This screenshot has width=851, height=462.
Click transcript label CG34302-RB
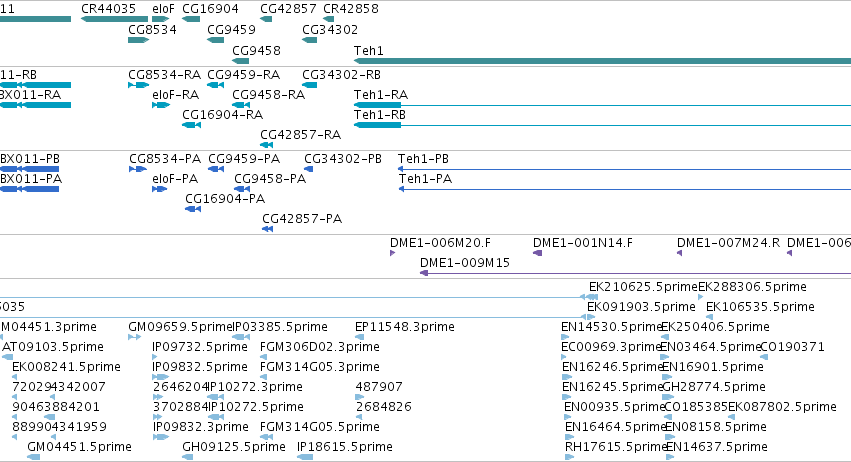(341, 74)
